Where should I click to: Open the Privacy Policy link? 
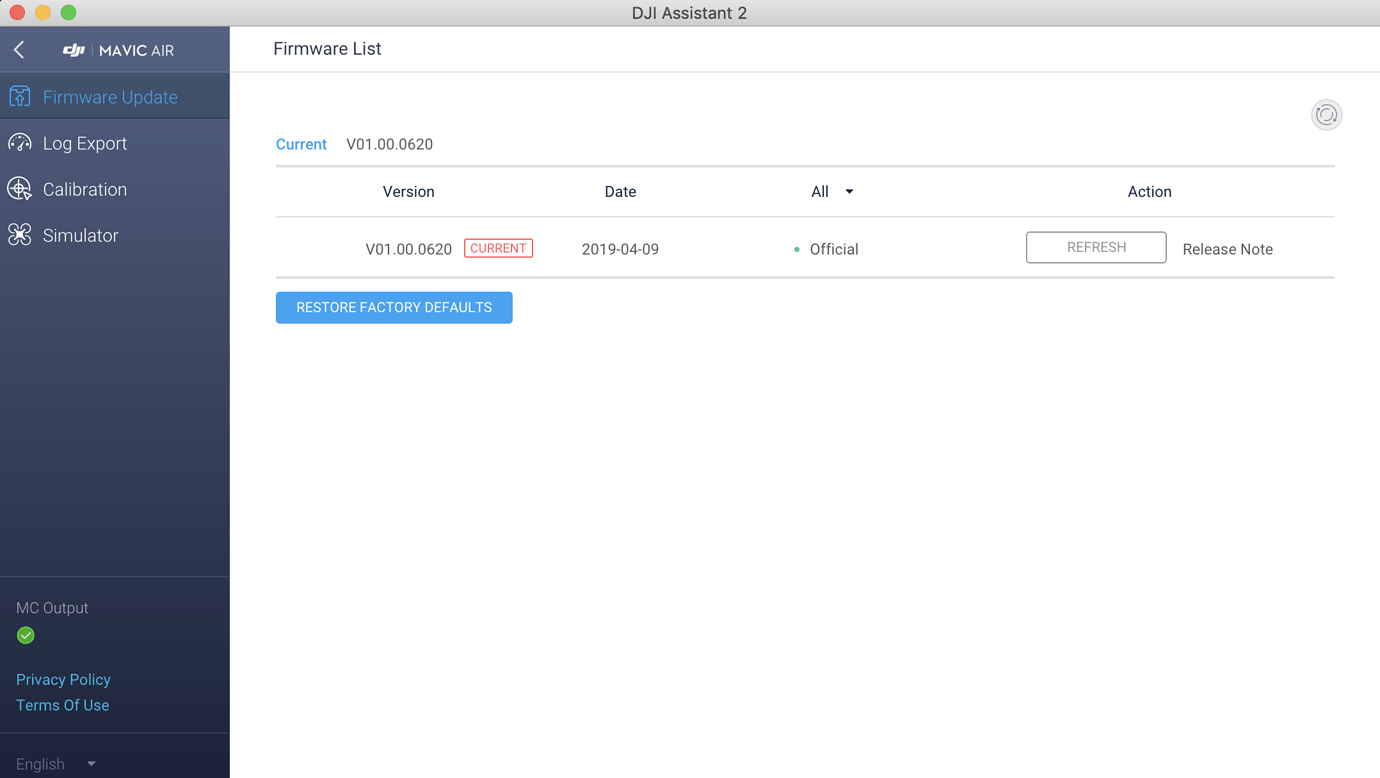click(63, 680)
